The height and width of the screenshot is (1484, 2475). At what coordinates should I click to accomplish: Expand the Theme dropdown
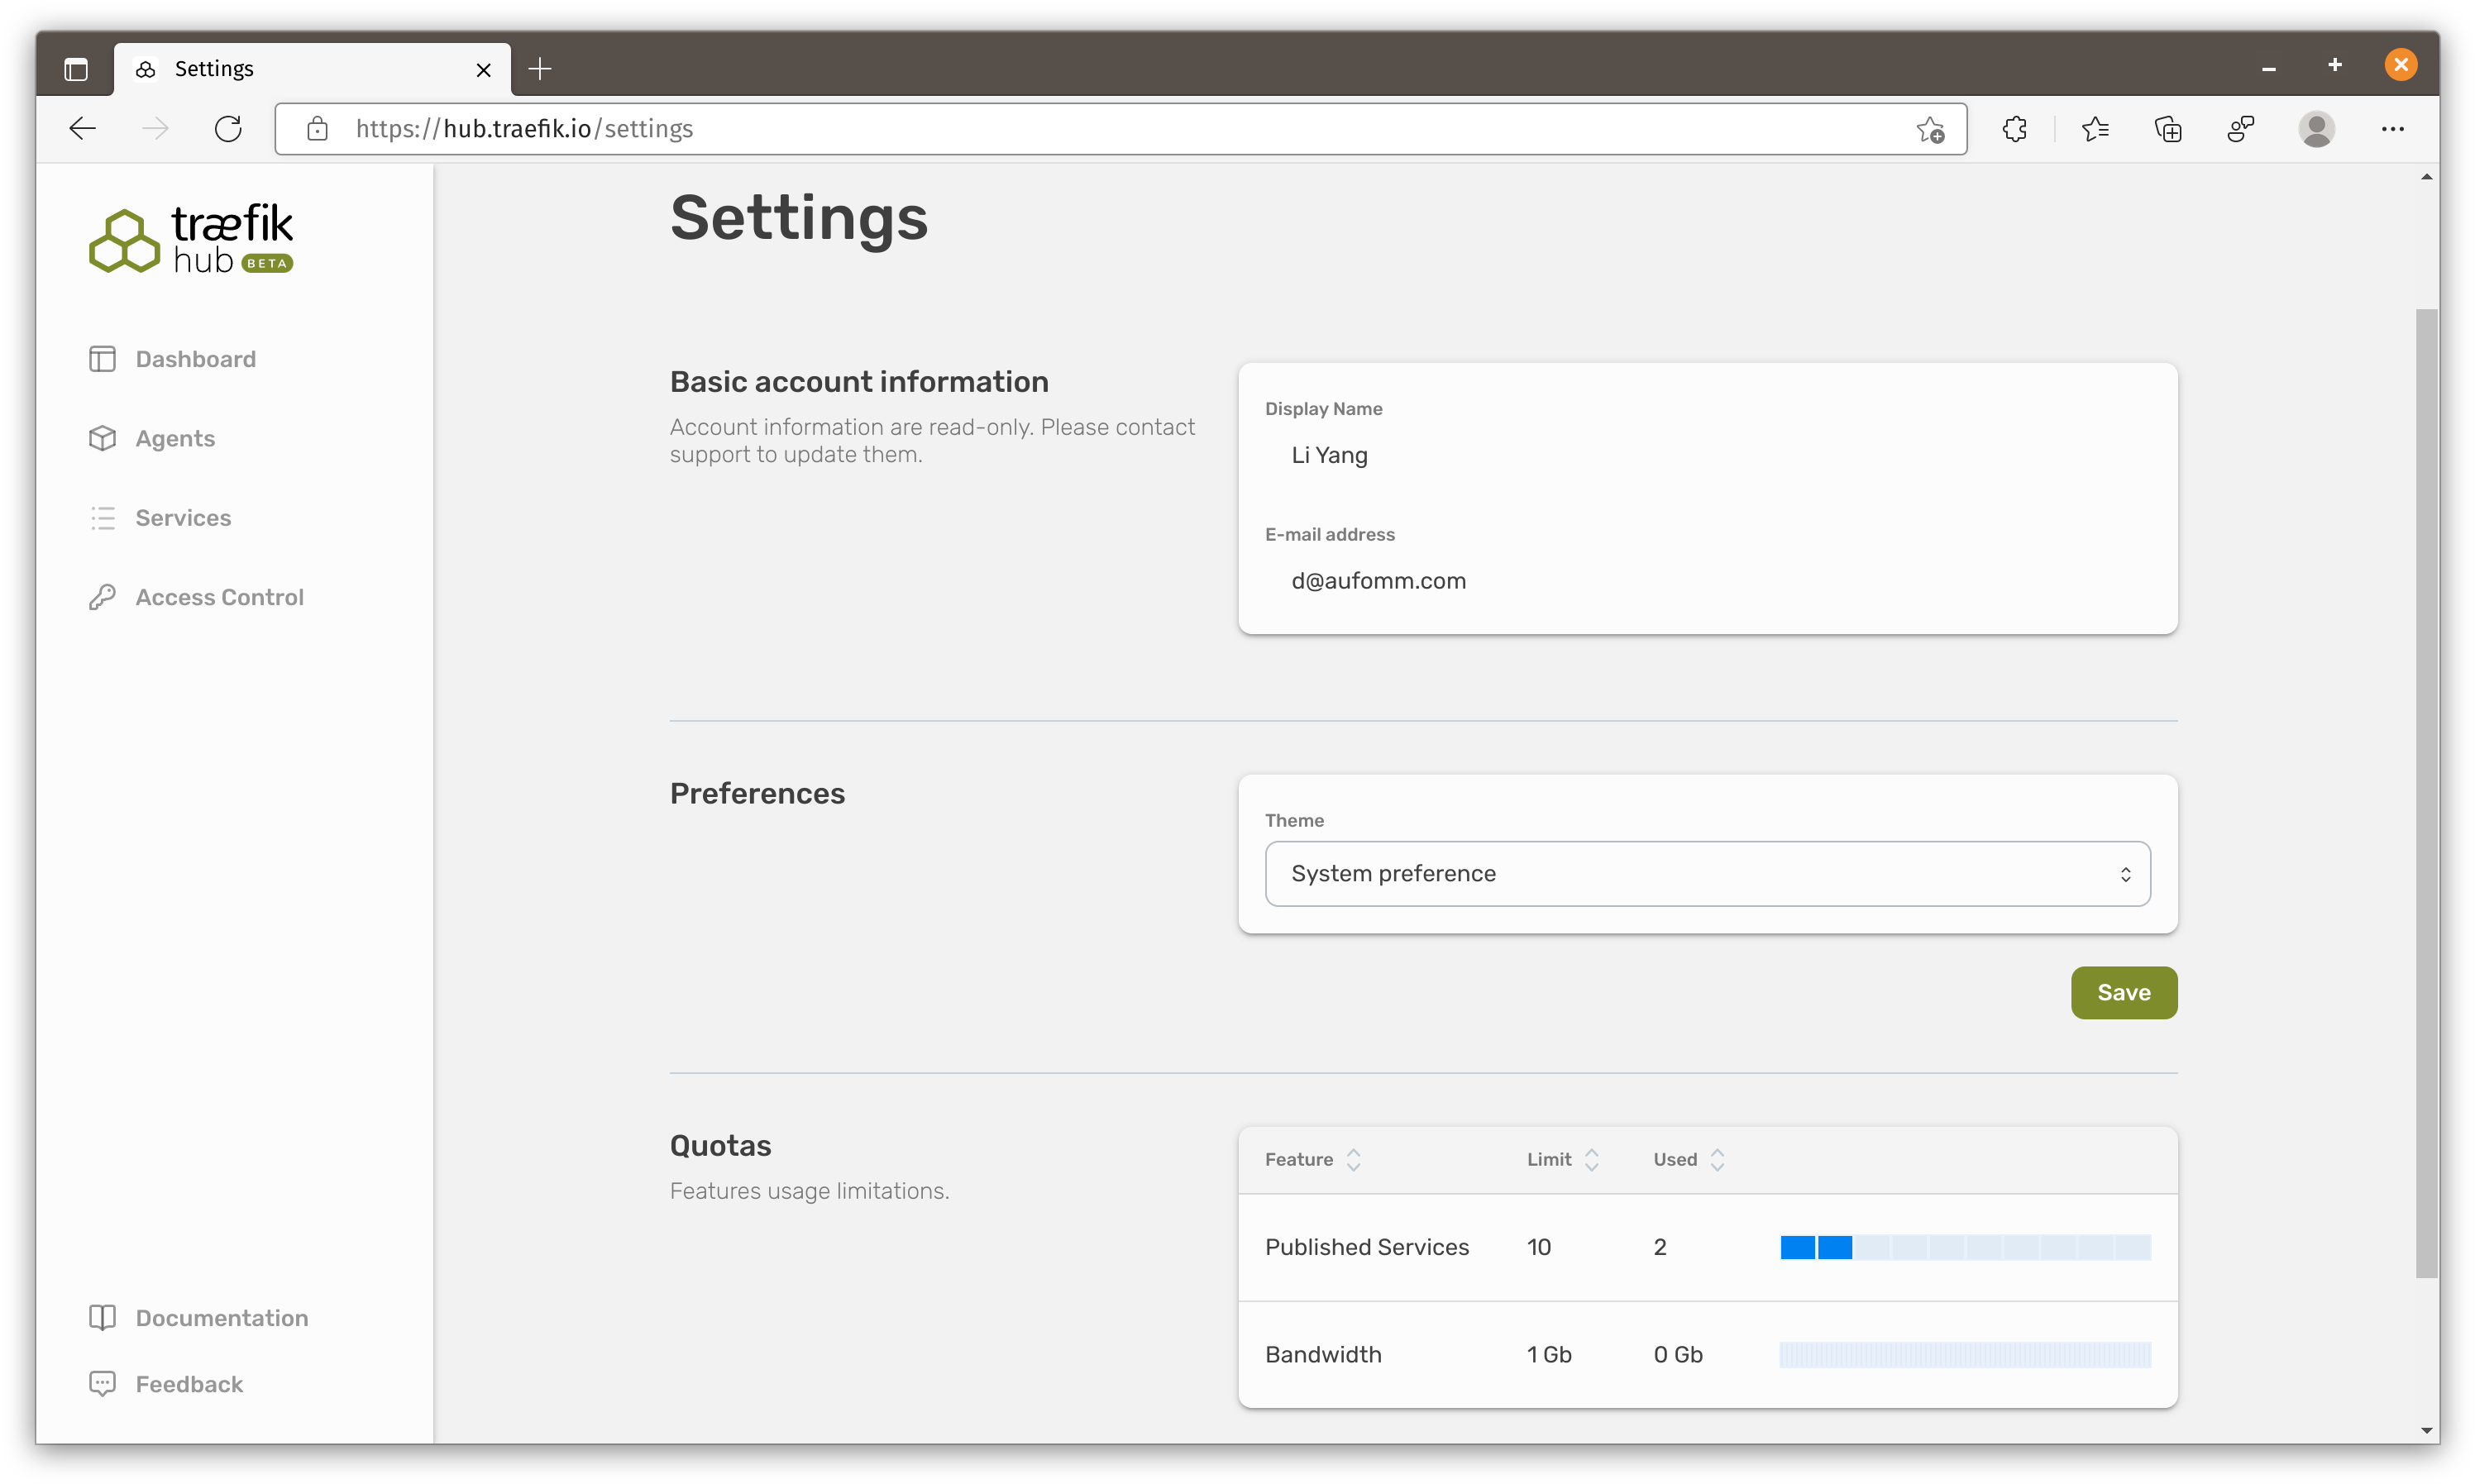pyautogui.click(x=1707, y=874)
